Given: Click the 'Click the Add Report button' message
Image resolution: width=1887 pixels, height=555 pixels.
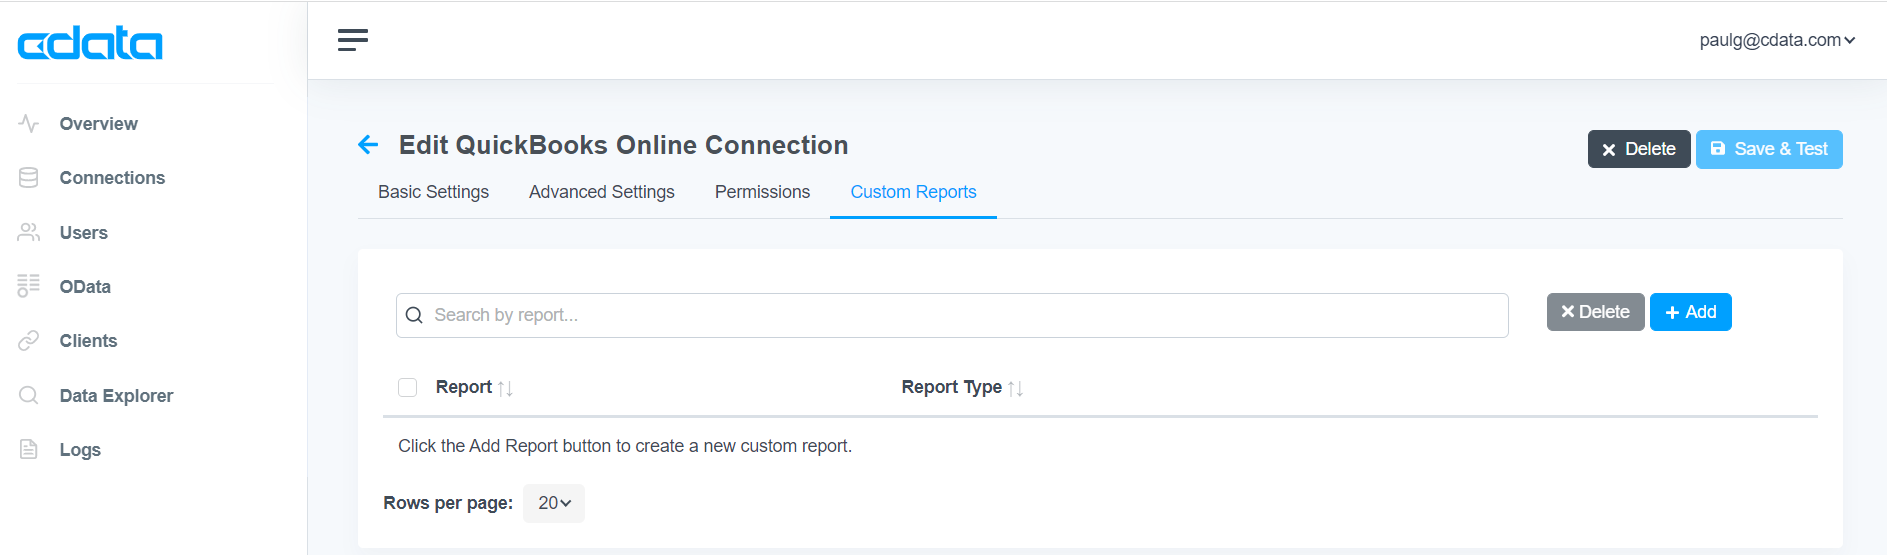Looking at the screenshot, I should point(625,446).
